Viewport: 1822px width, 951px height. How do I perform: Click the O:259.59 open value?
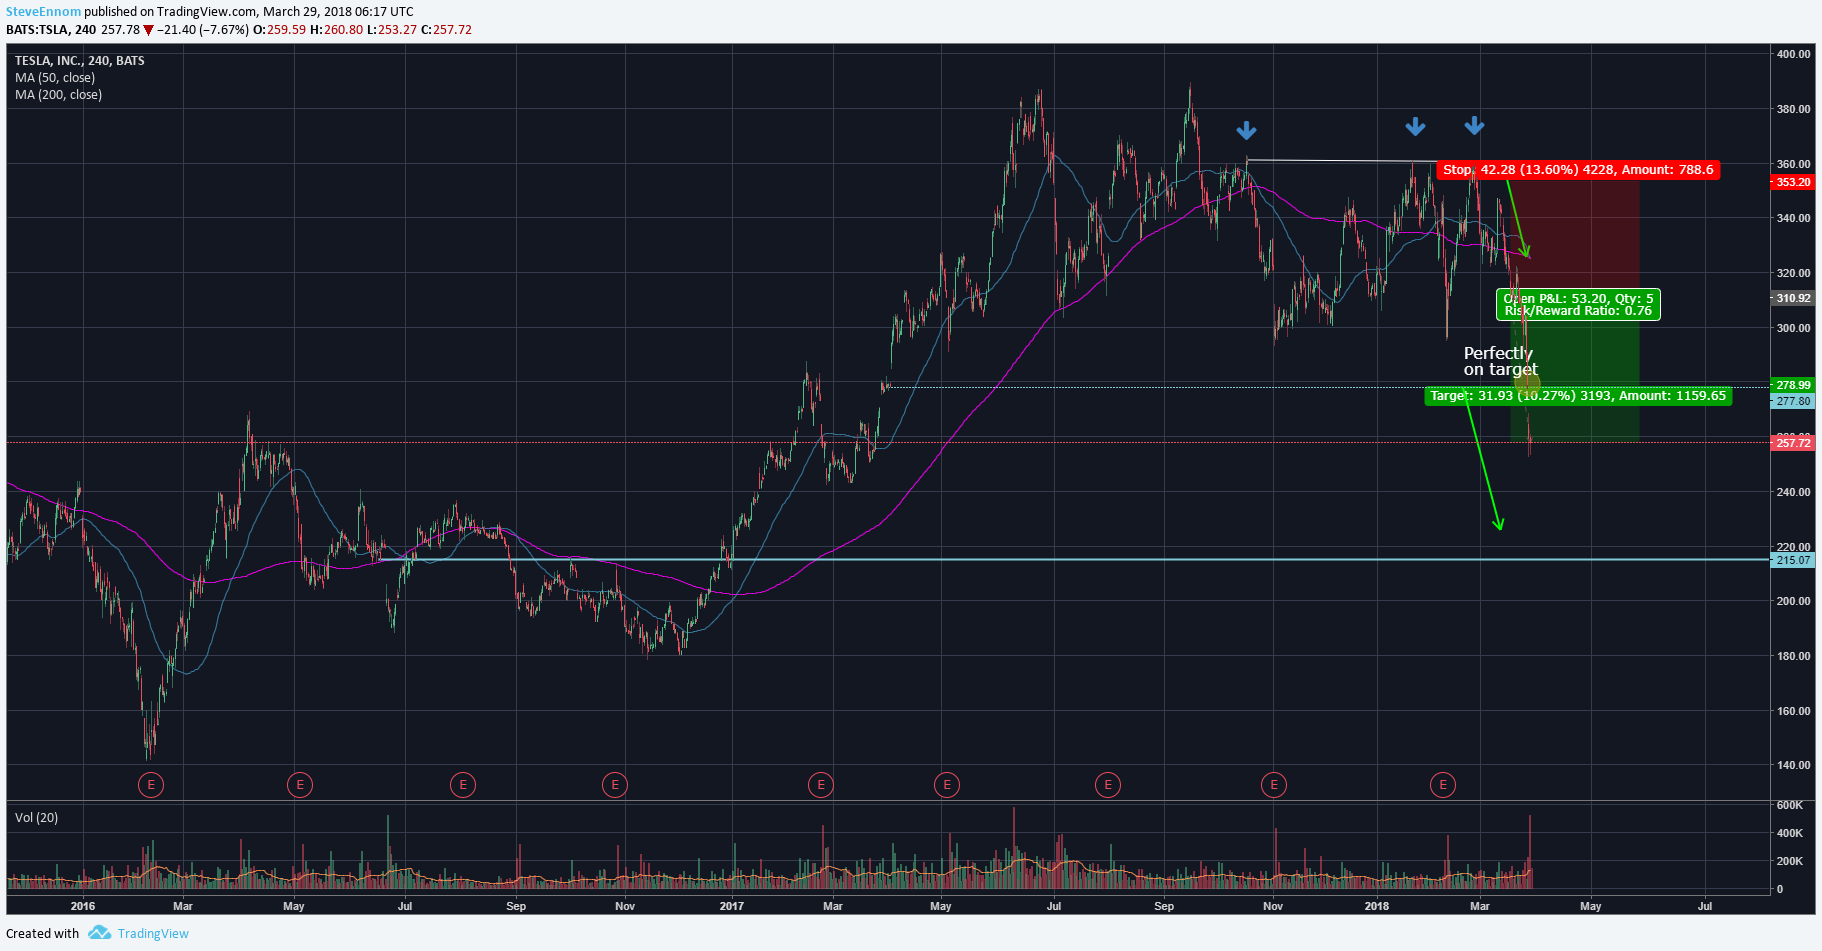[280, 30]
